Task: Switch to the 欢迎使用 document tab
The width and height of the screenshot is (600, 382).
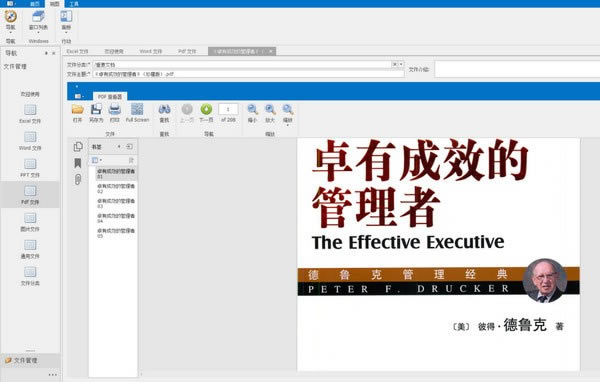Action: tap(114, 51)
